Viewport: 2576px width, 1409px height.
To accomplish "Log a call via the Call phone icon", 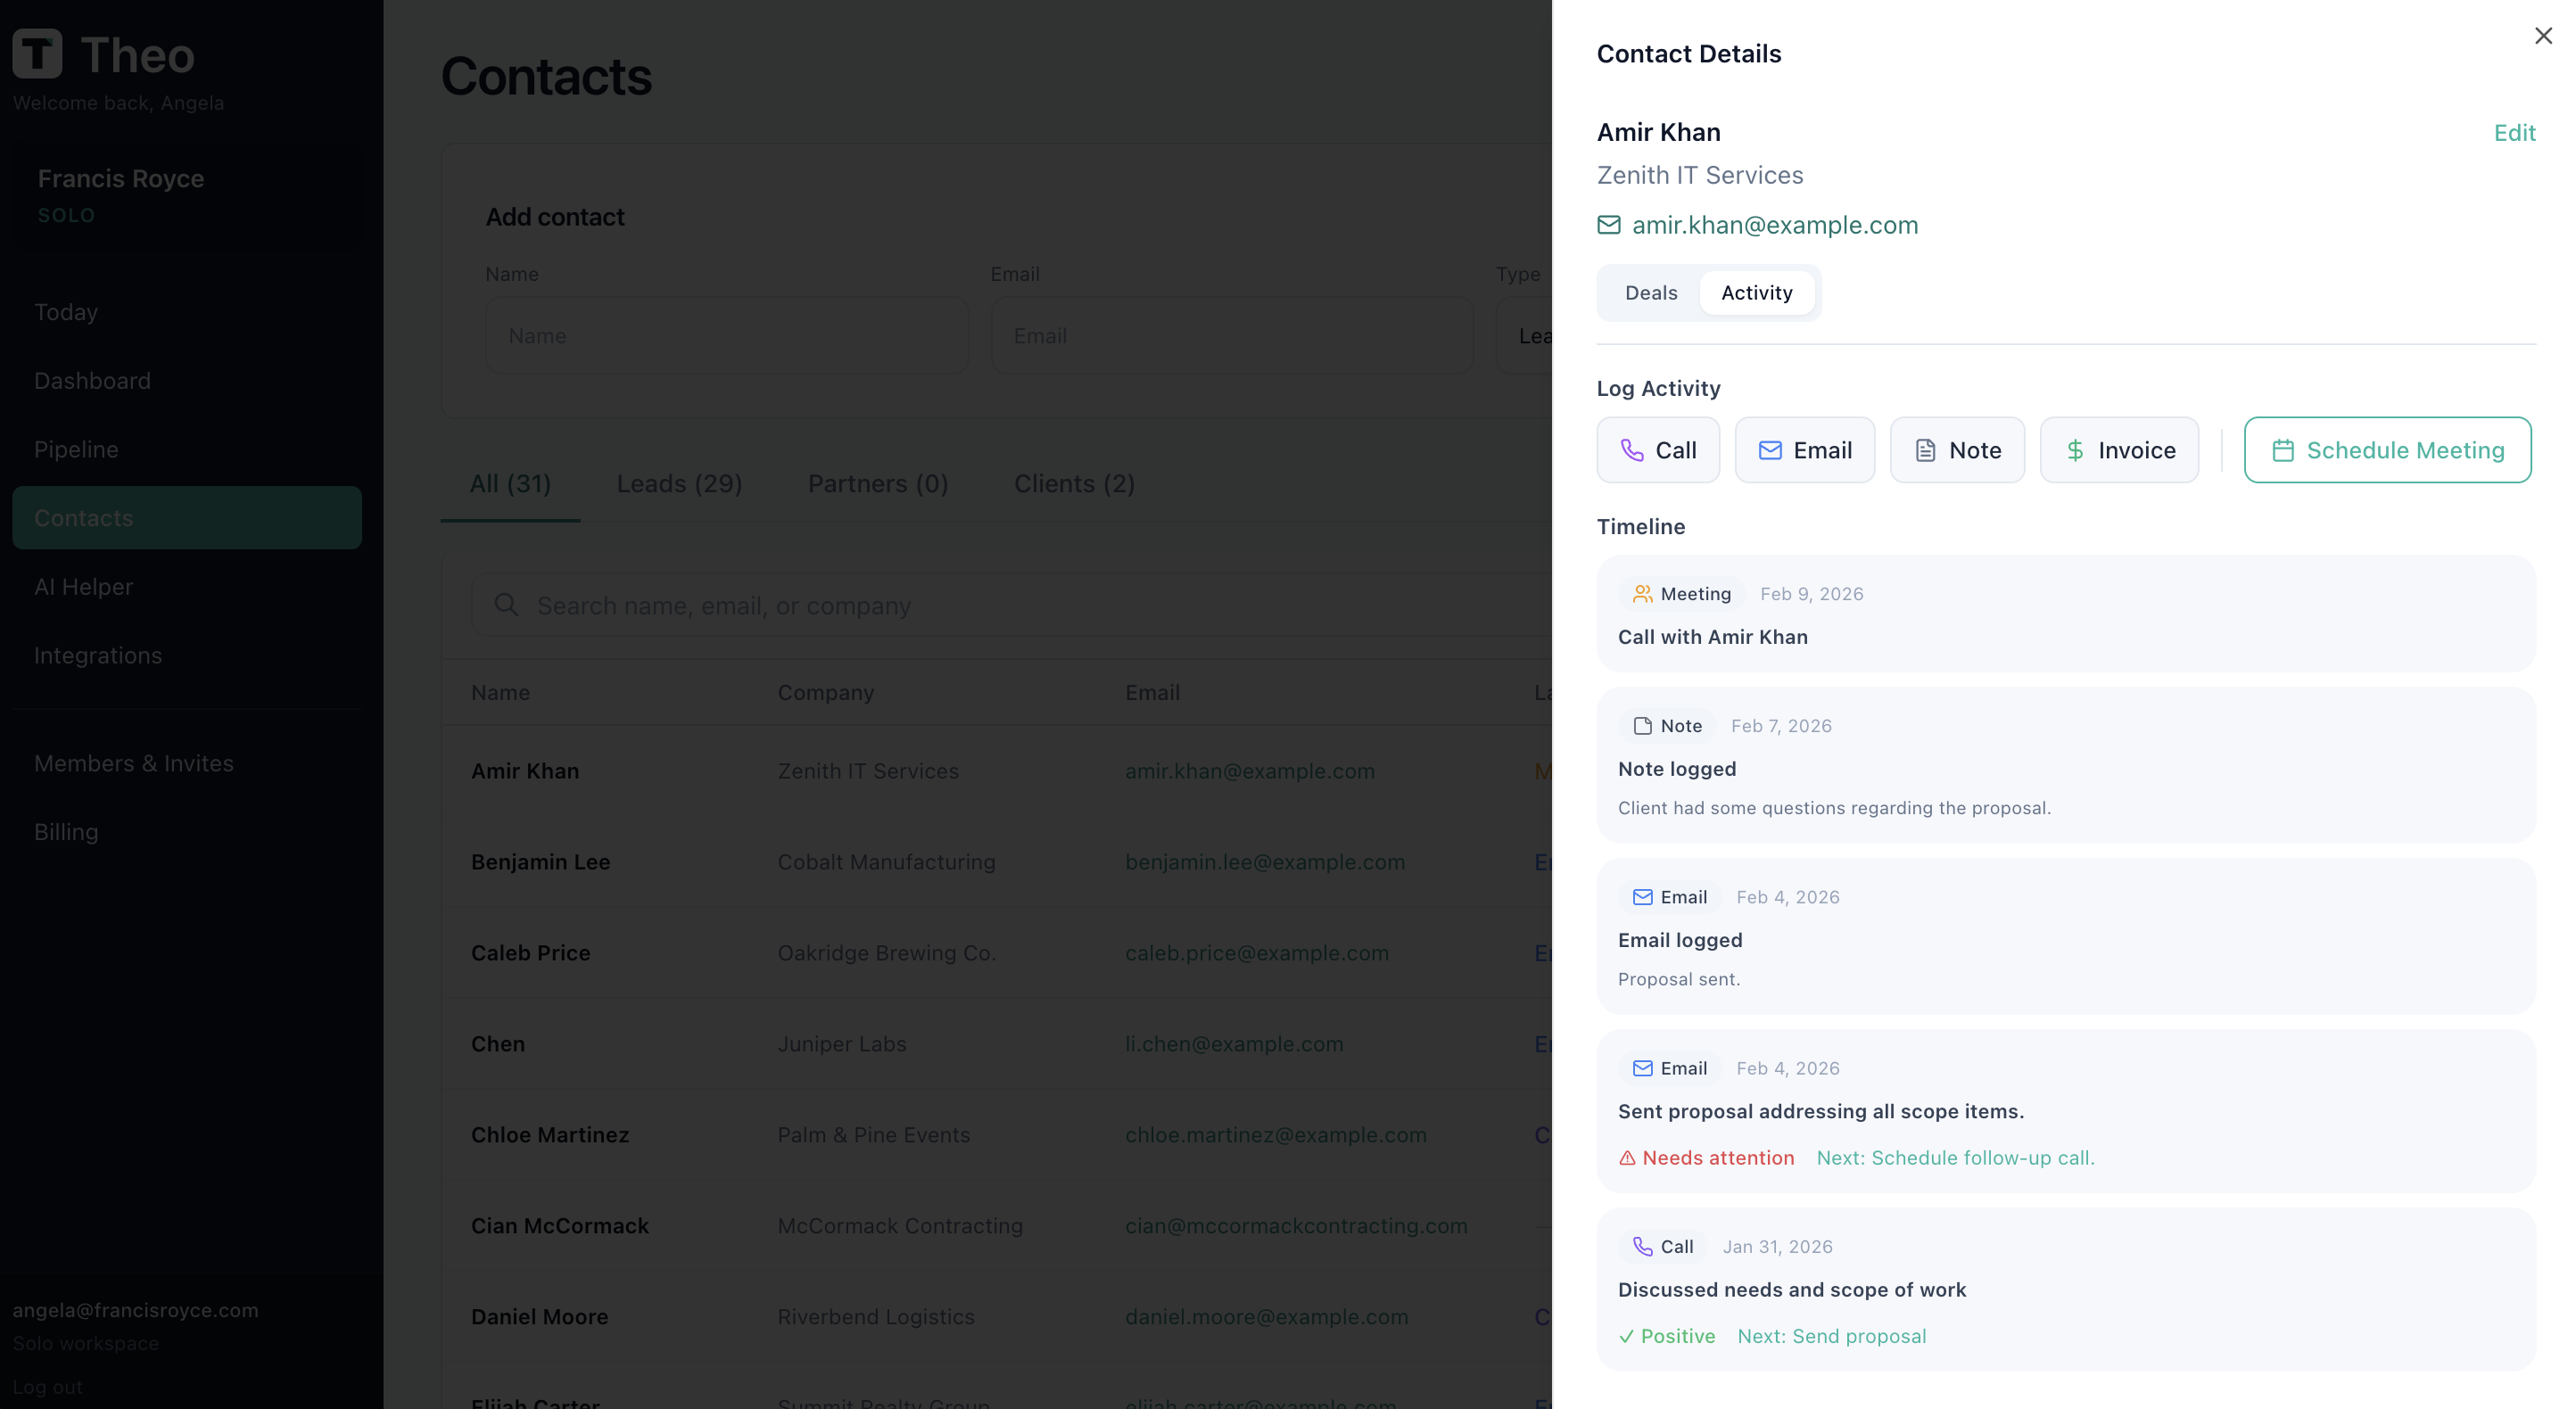I will click(x=1634, y=450).
